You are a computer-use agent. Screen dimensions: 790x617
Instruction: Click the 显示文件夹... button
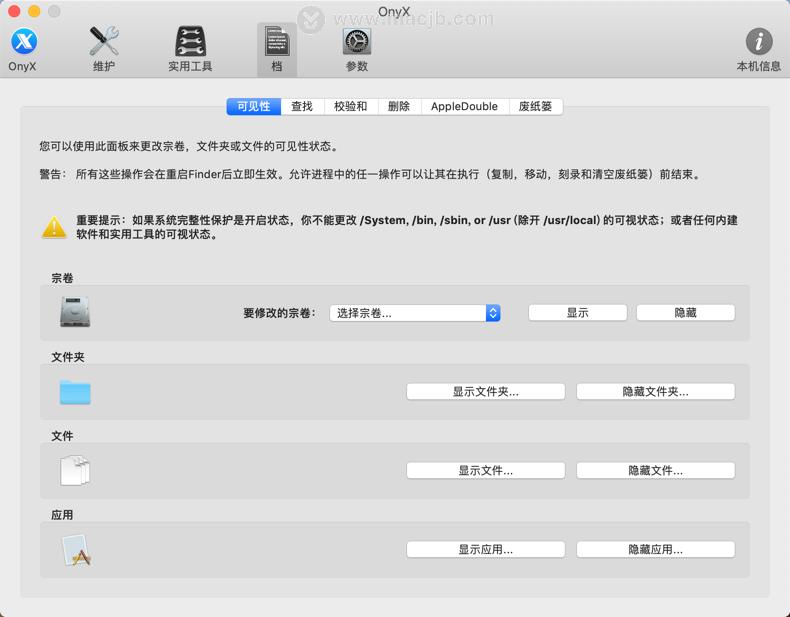click(x=485, y=391)
